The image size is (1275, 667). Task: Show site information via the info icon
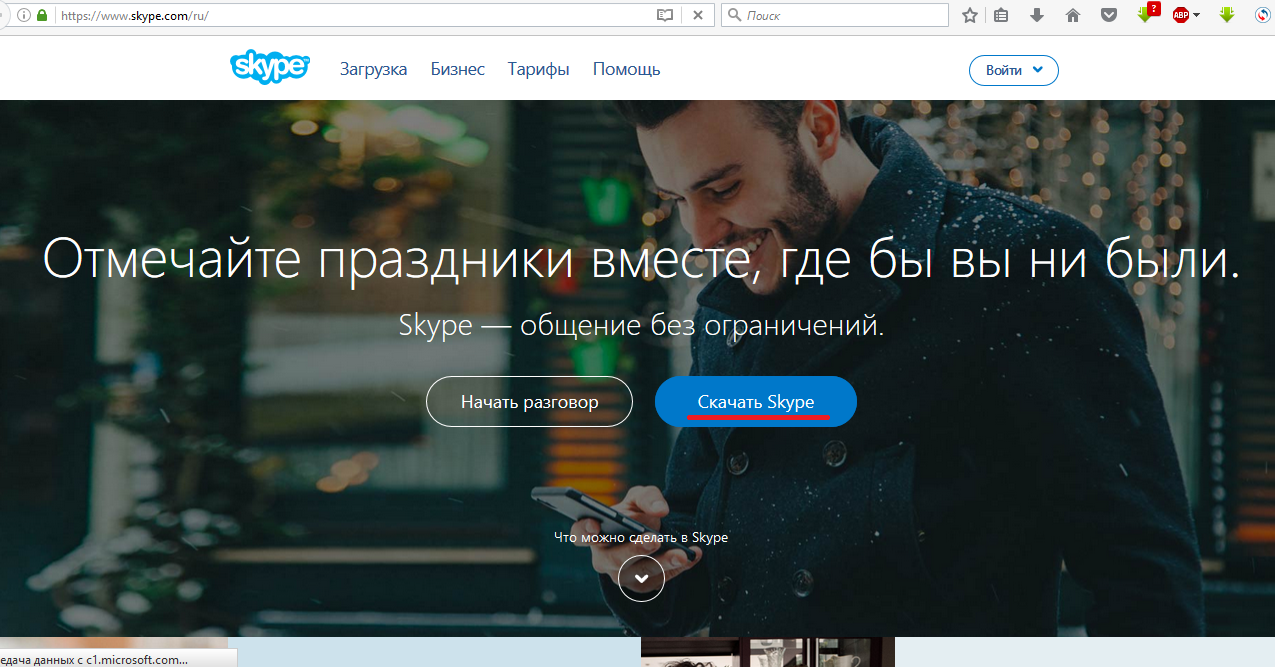[x=24, y=15]
